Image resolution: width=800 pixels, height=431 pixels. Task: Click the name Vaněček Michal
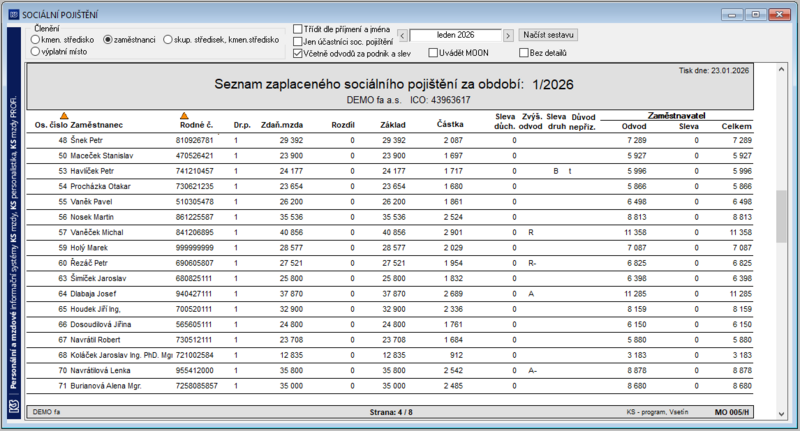[x=97, y=232]
